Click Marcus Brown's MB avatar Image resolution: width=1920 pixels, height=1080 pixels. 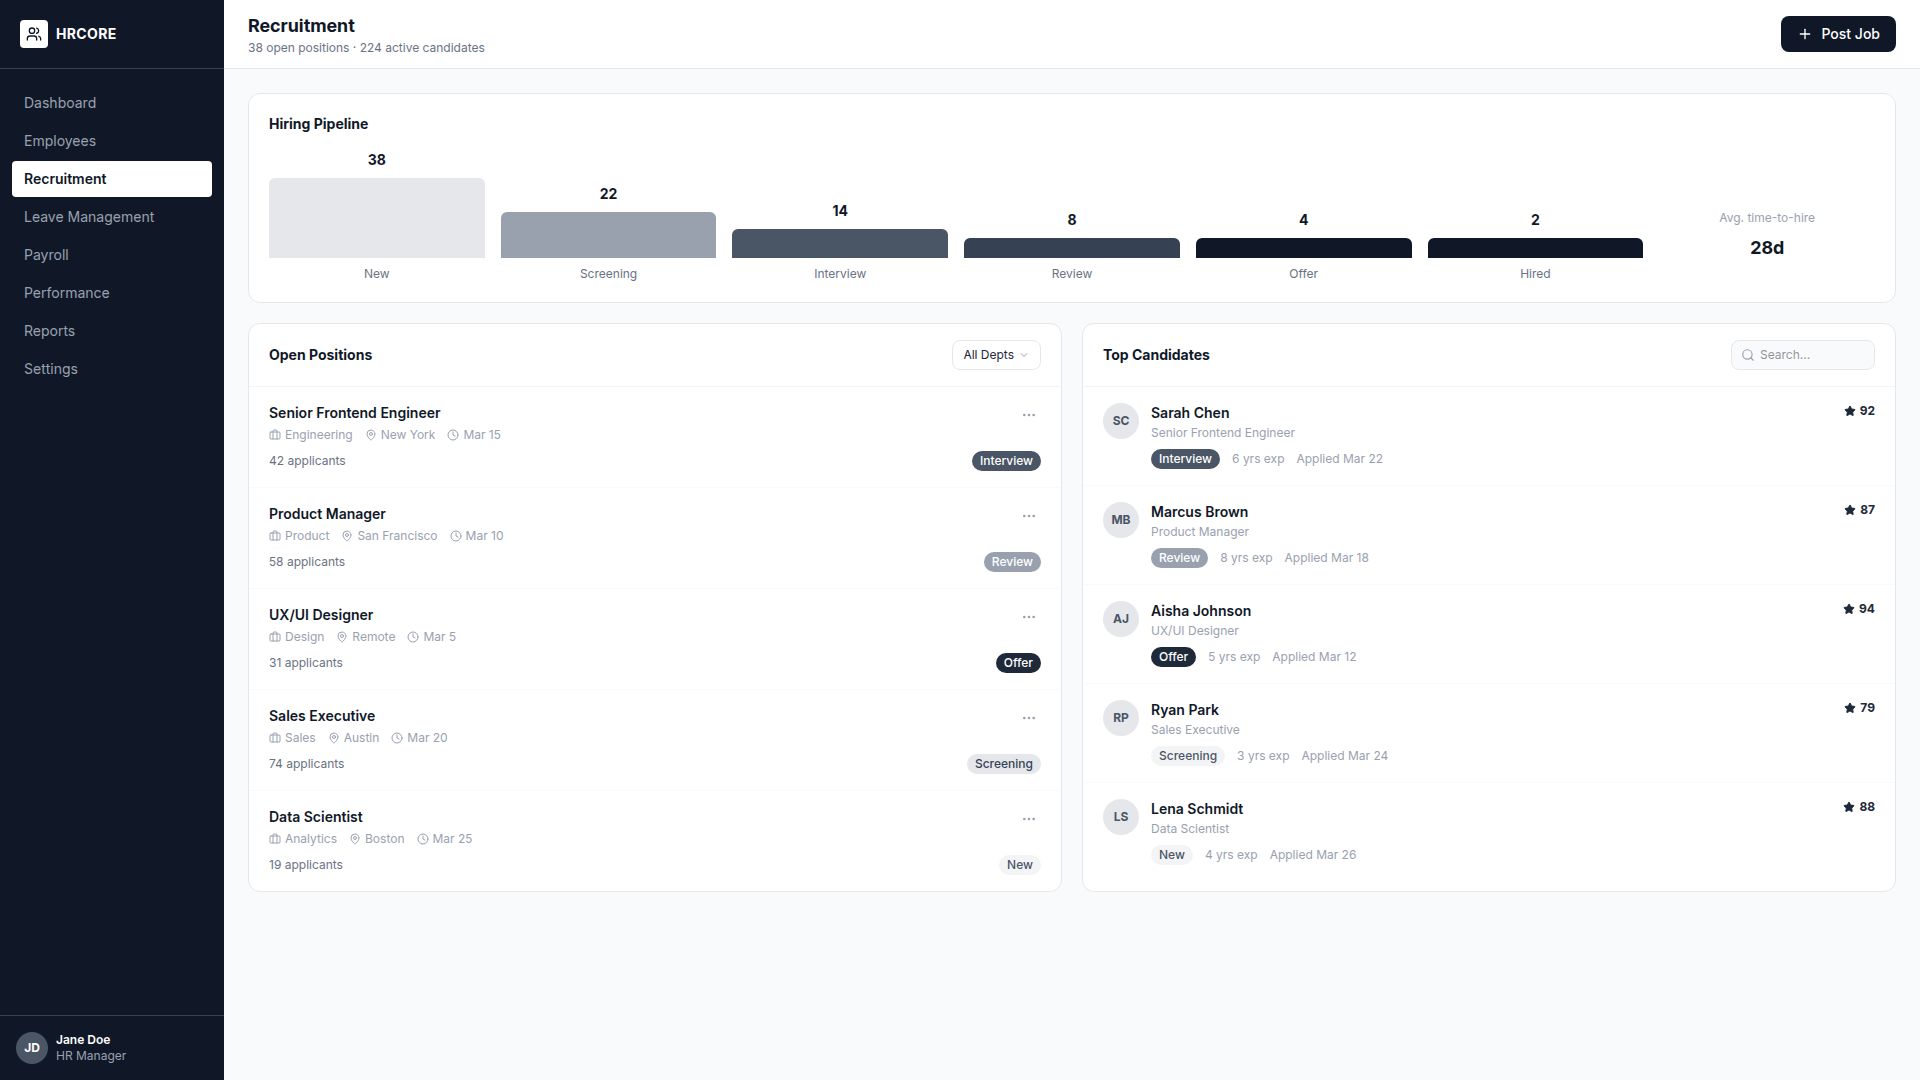coord(1120,520)
